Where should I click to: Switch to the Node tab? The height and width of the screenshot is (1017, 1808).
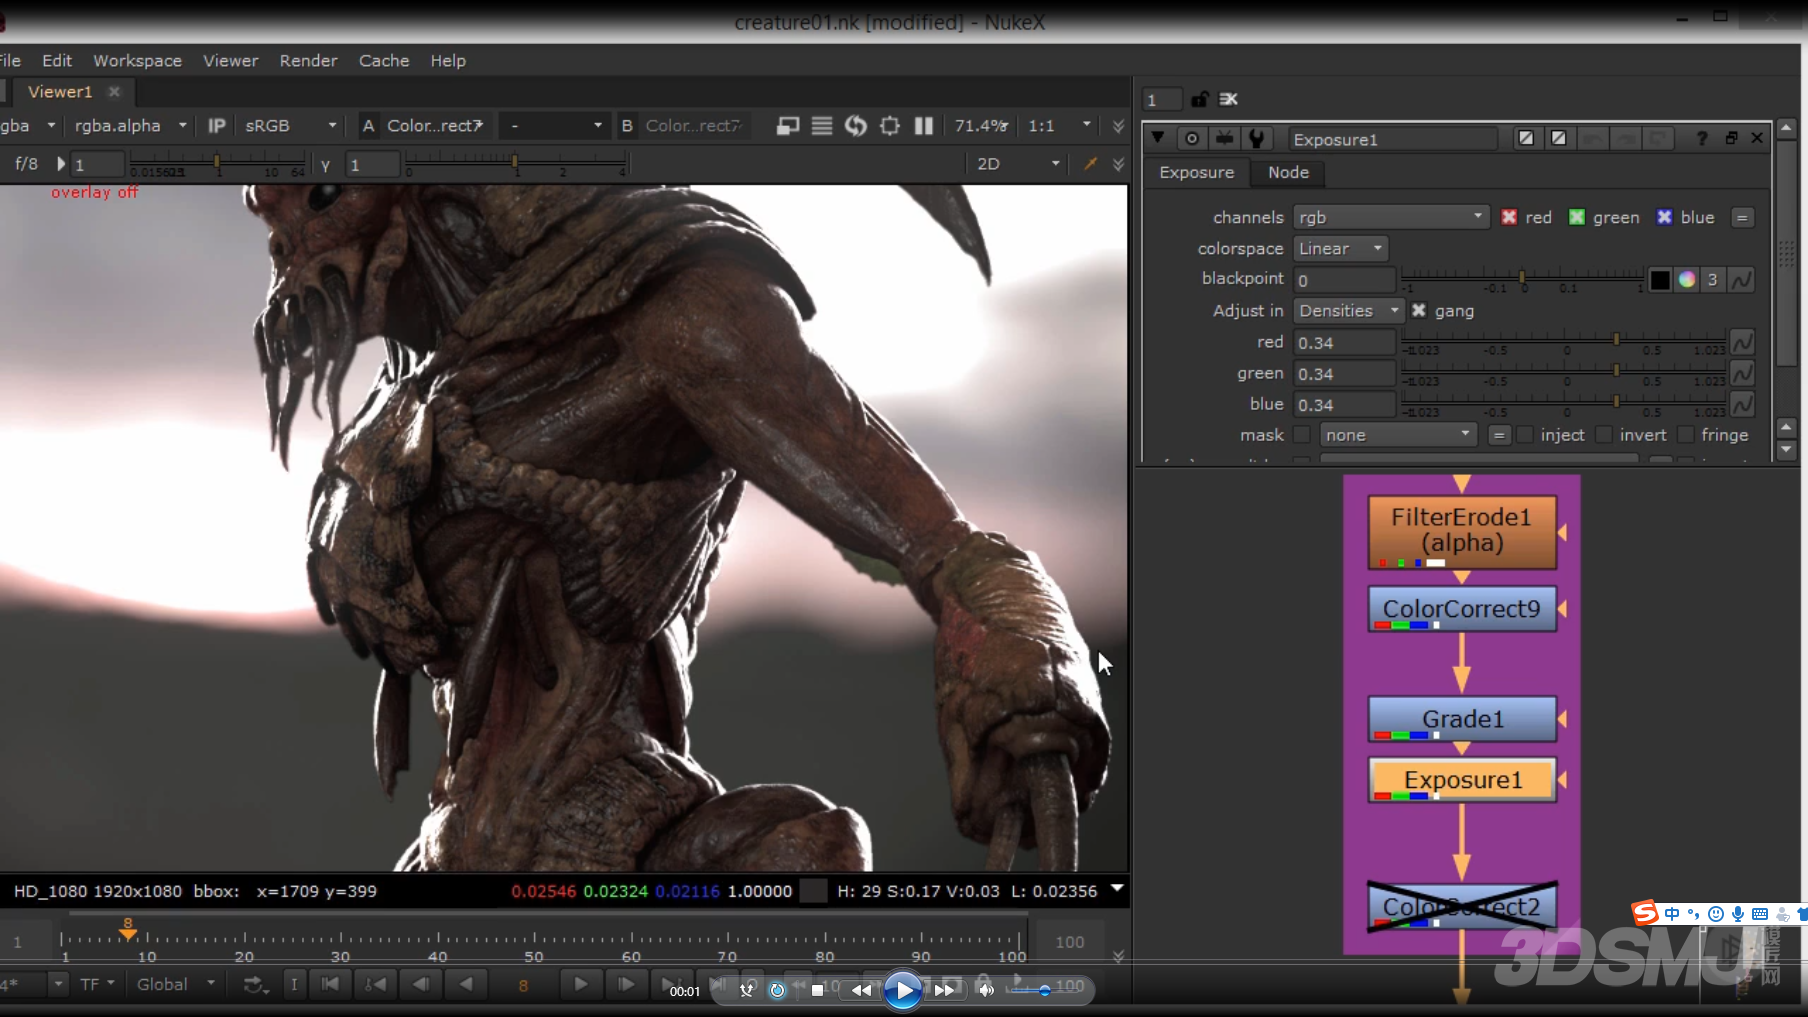pos(1288,172)
